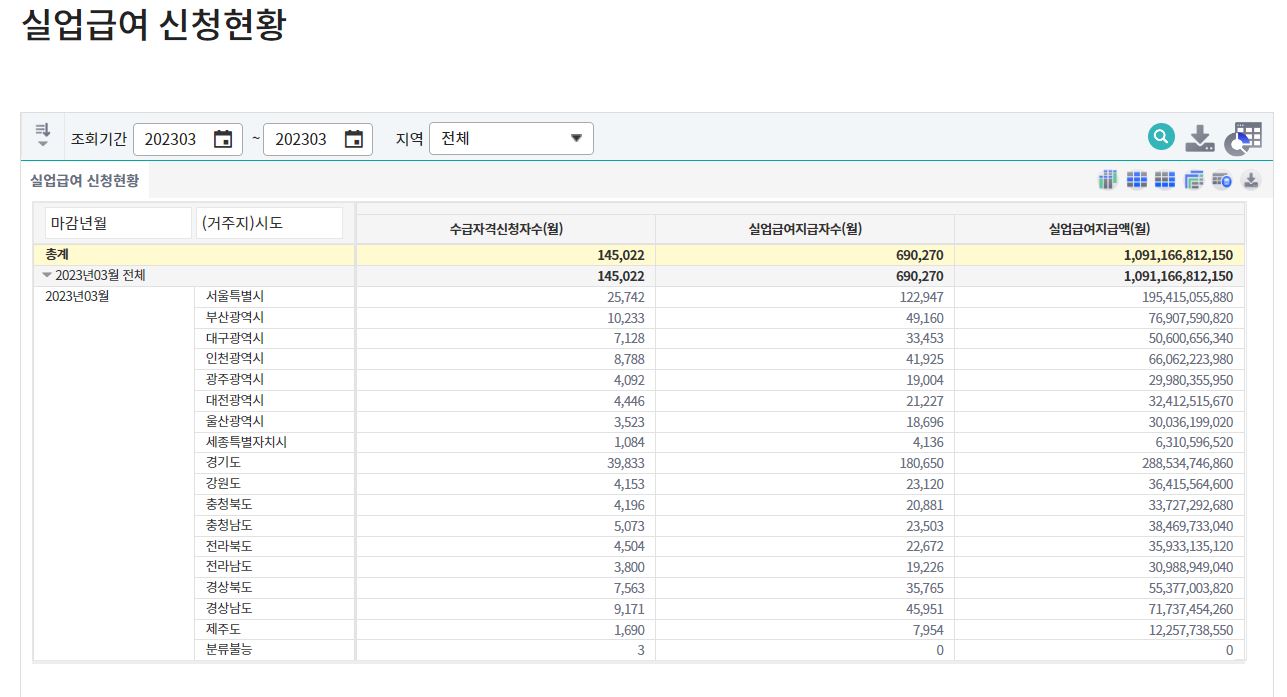Click the teal search magnifier button
1287x697 pixels.
pos(1161,138)
